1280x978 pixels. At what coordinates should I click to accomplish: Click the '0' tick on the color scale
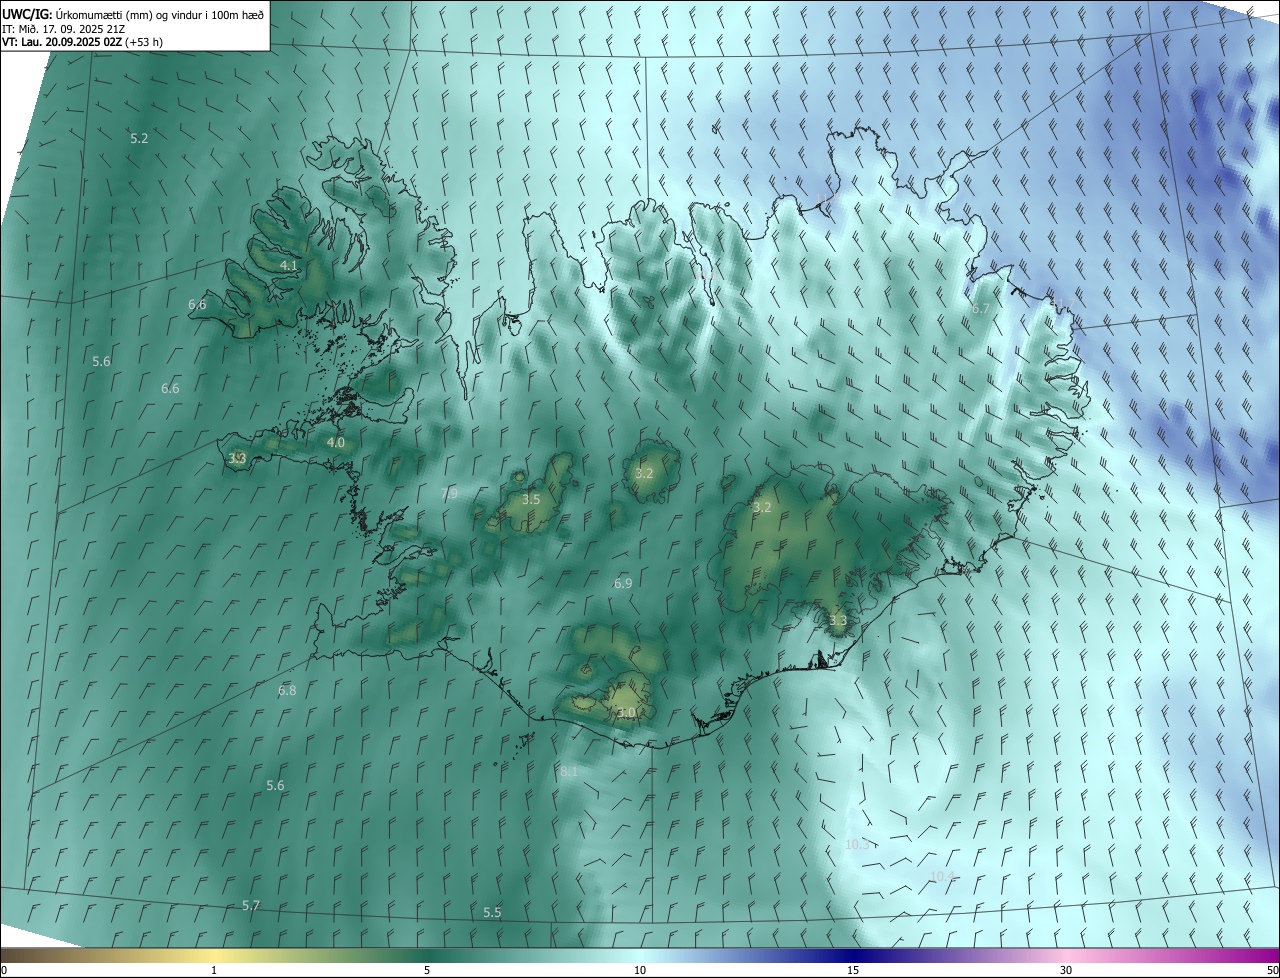(4, 970)
